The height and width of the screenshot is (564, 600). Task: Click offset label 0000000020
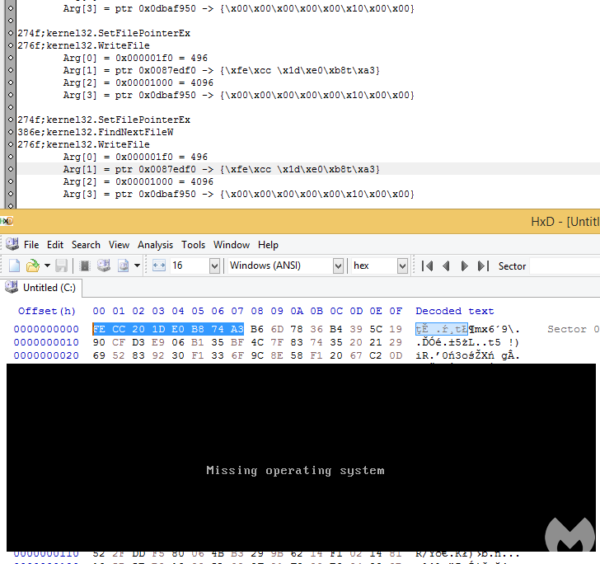pos(46,356)
